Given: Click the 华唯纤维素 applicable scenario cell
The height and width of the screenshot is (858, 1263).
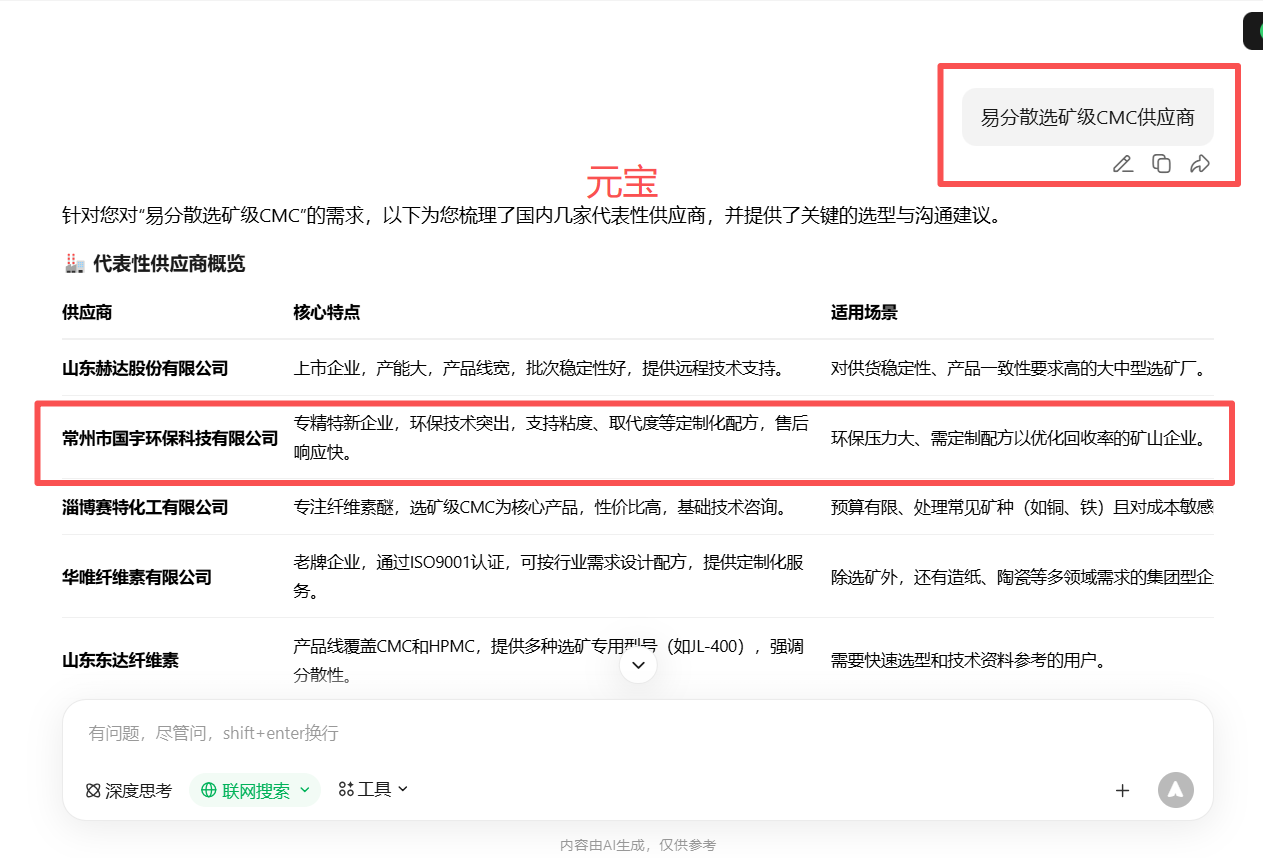Looking at the screenshot, I should coord(1022,577).
